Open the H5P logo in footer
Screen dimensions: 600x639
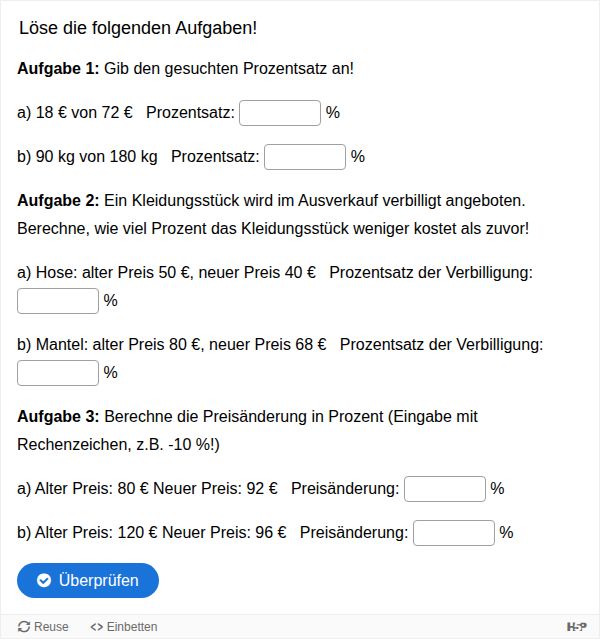click(576, 626)
